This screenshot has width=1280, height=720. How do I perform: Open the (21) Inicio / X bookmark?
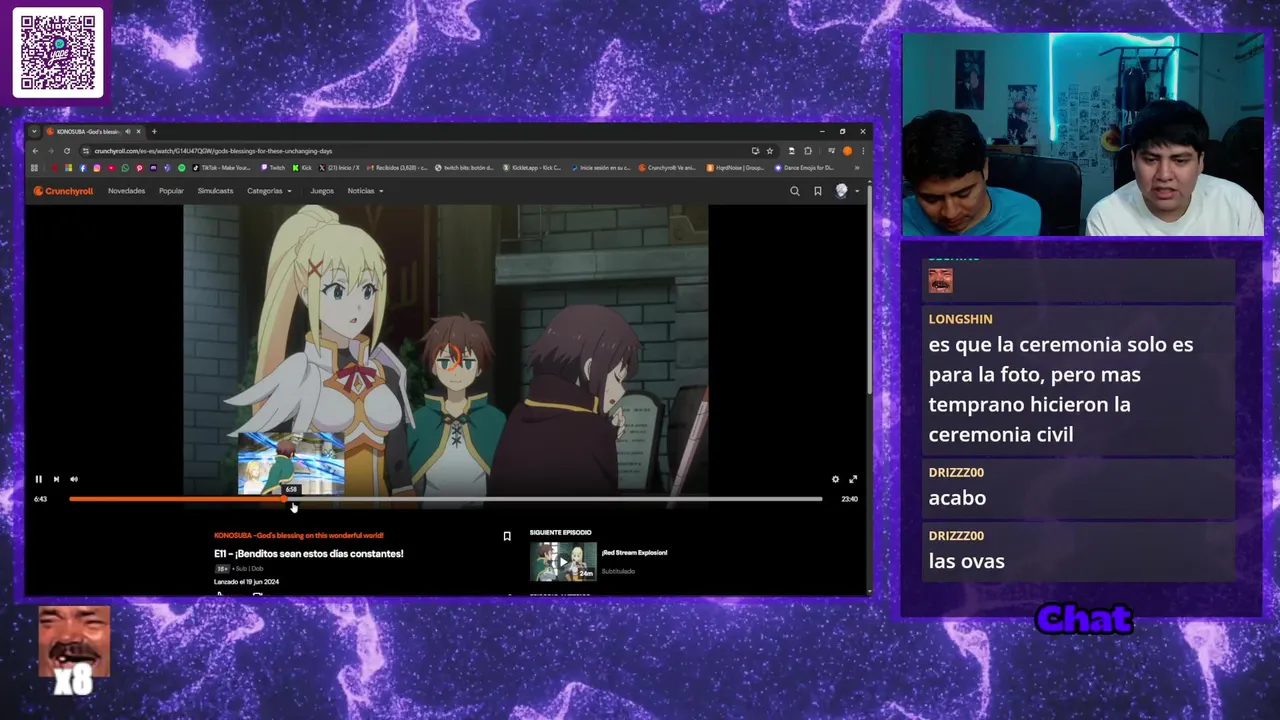click(340, 168)
